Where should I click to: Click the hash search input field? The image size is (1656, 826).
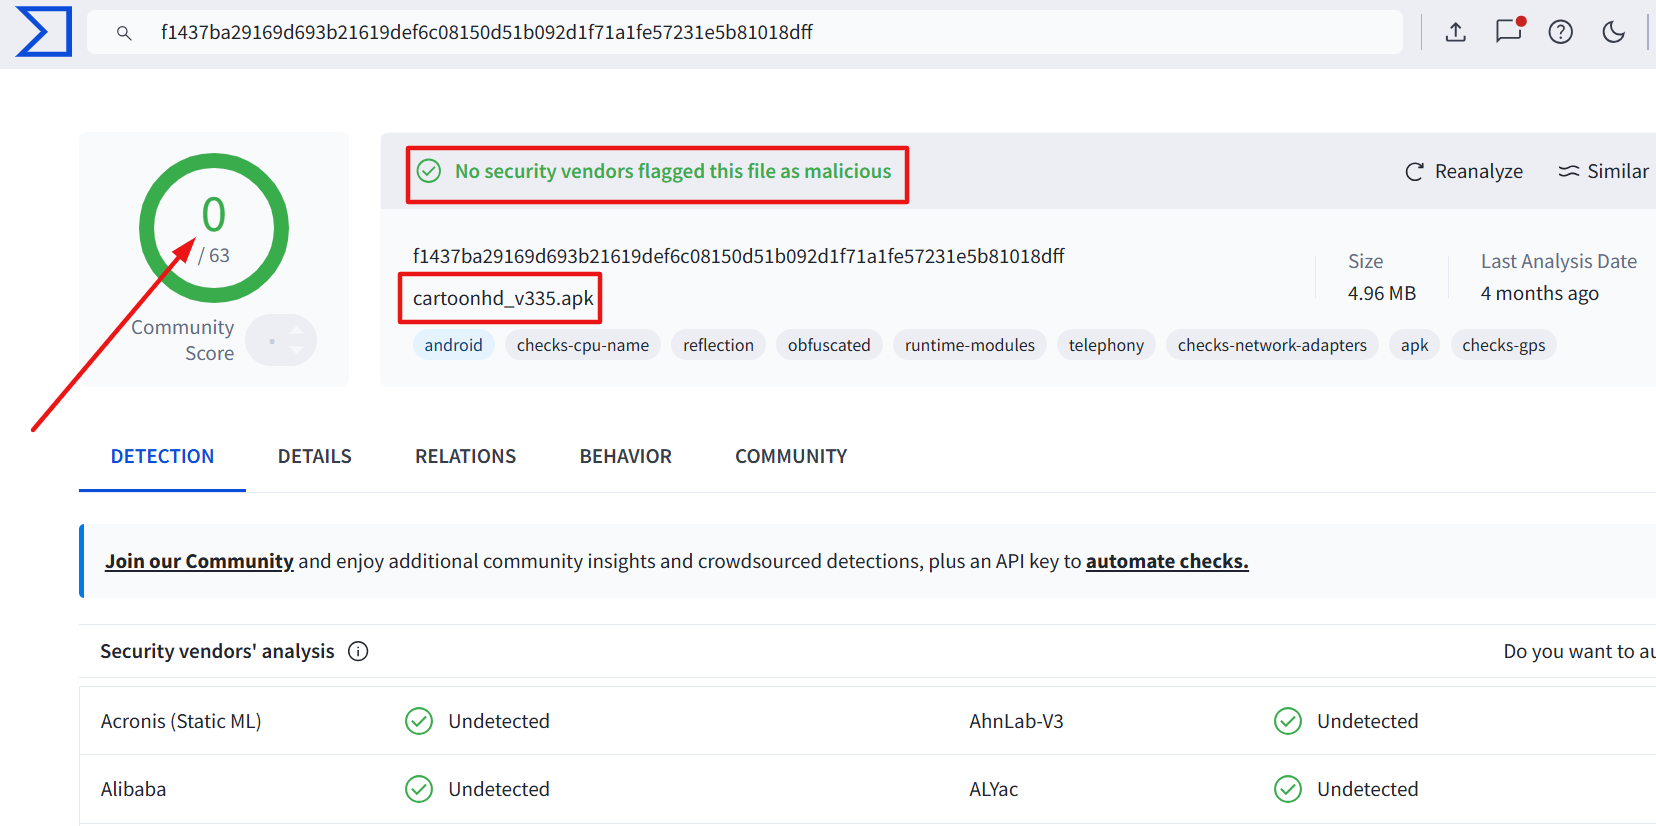(745, 32)
